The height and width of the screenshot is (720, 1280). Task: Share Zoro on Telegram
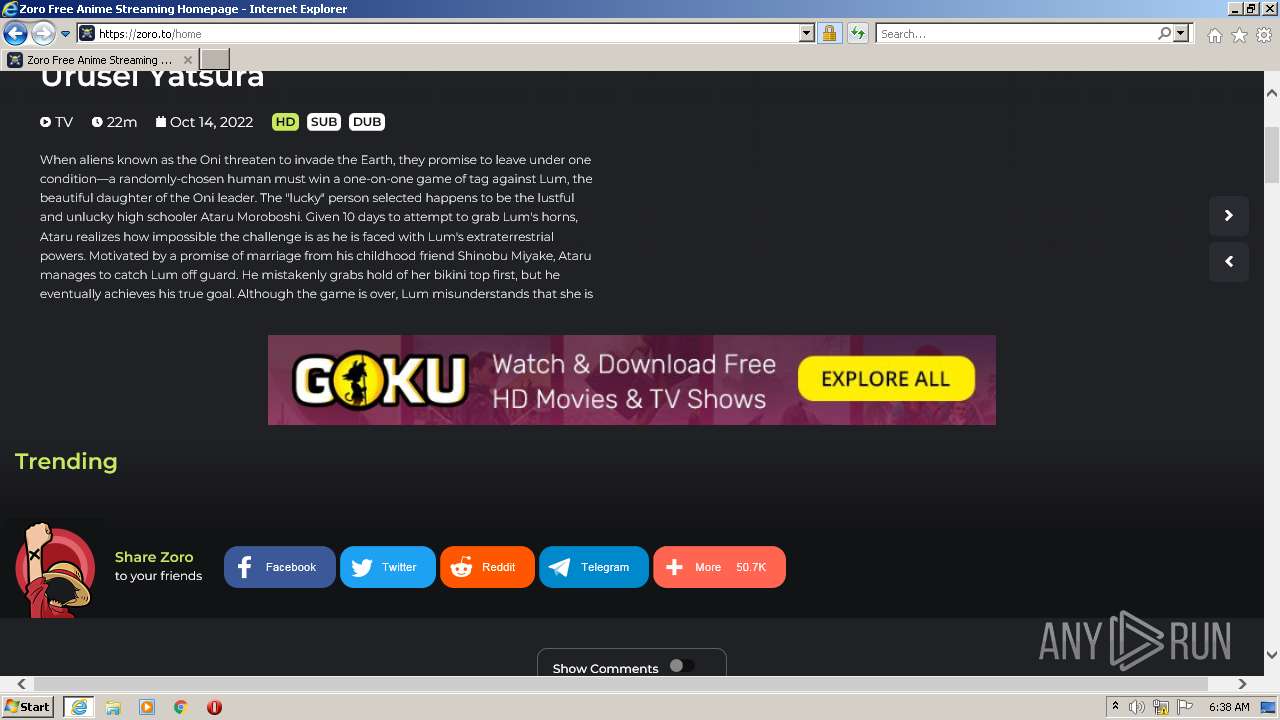click(x=594, y=567)
